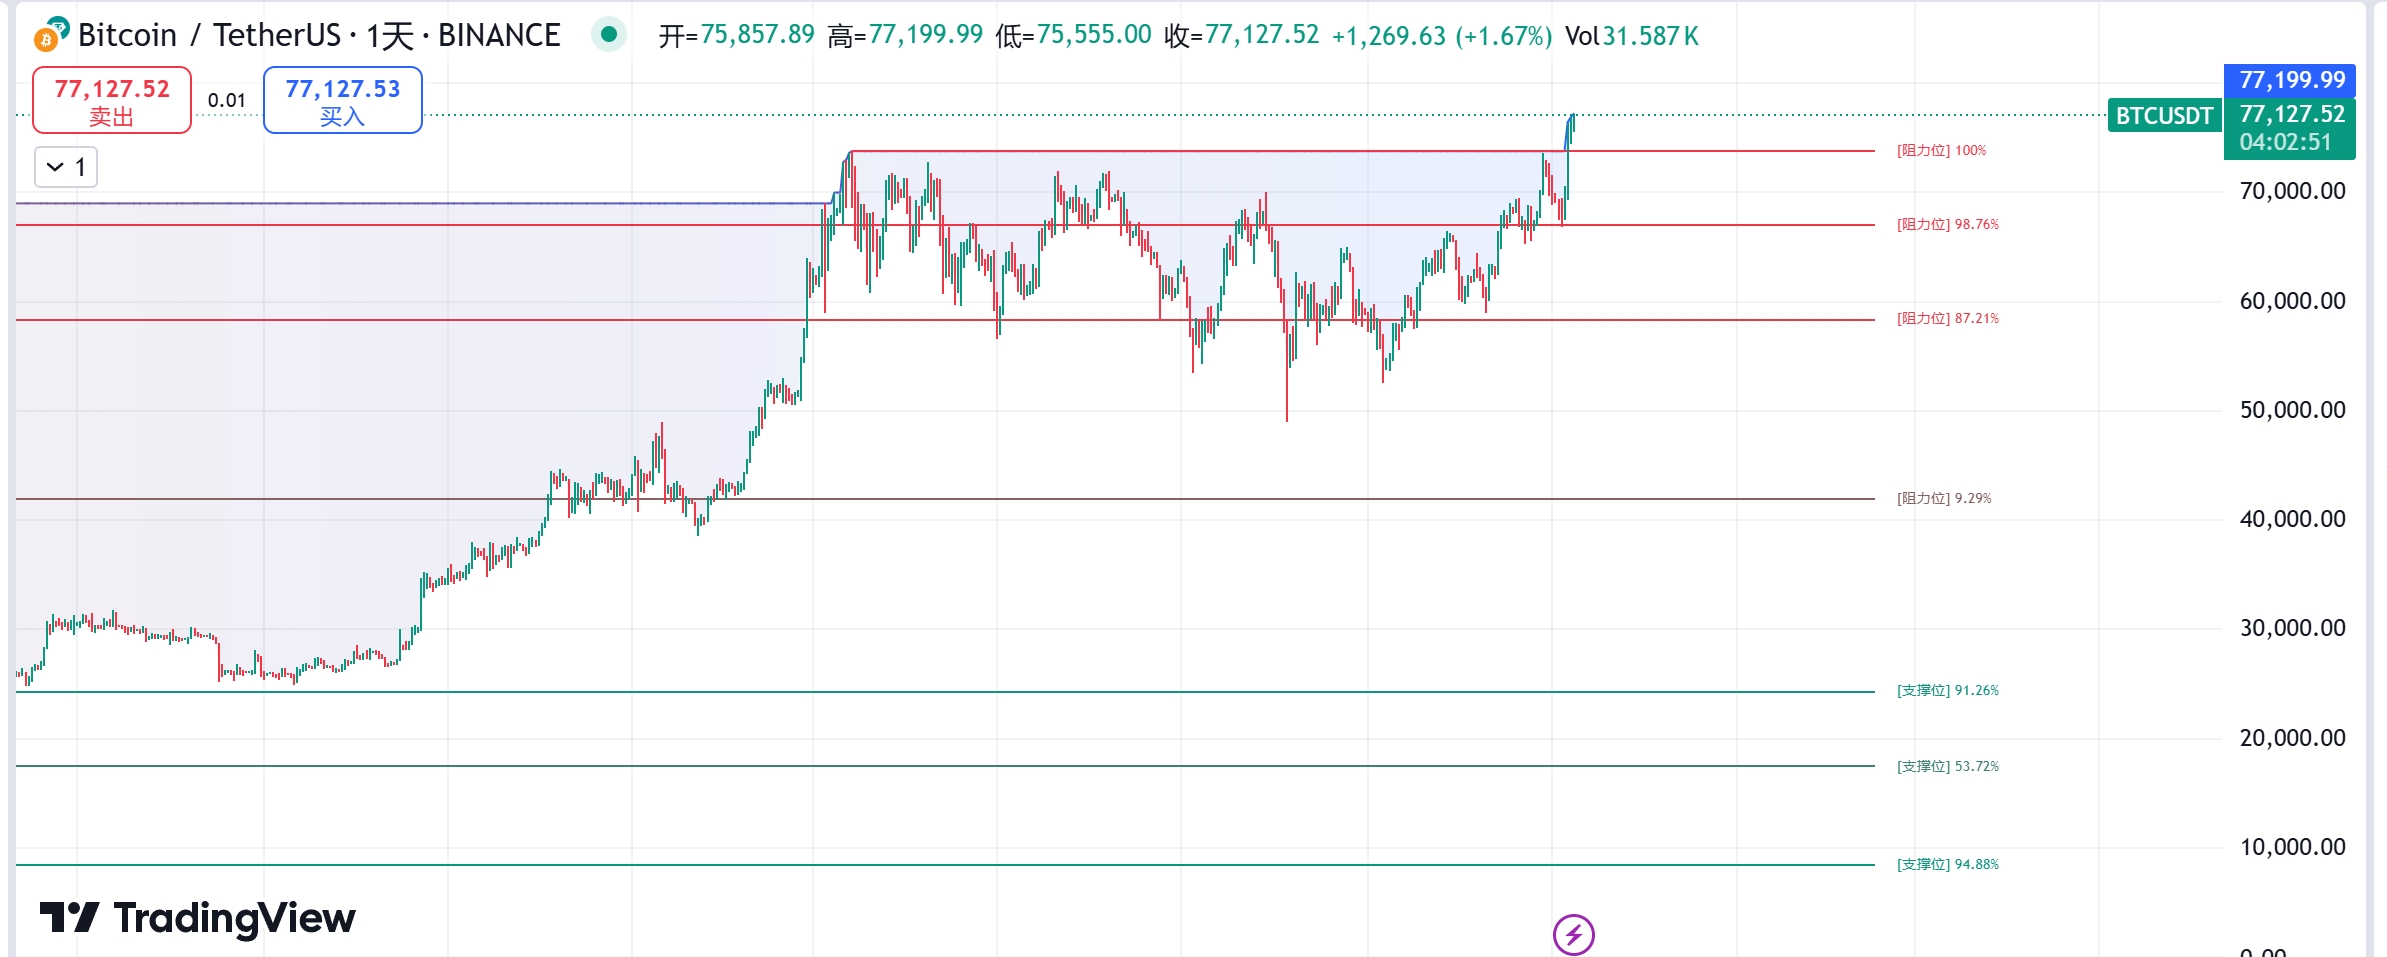Open the Bitcoin / TetherUS symbol title
Image resolution: width=2387 pixels, height=957 pixels.
coord(210,35)
